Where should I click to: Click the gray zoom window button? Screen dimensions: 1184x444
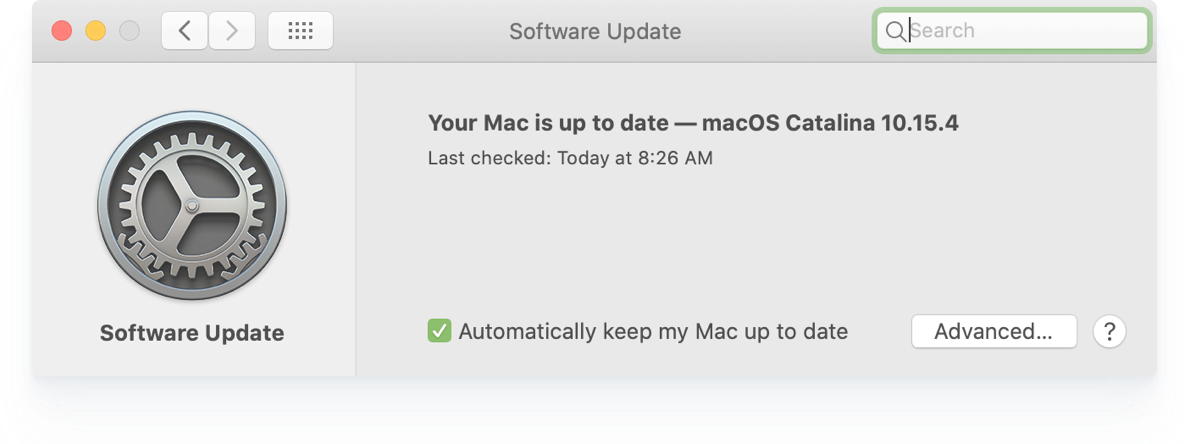[129, 31]
